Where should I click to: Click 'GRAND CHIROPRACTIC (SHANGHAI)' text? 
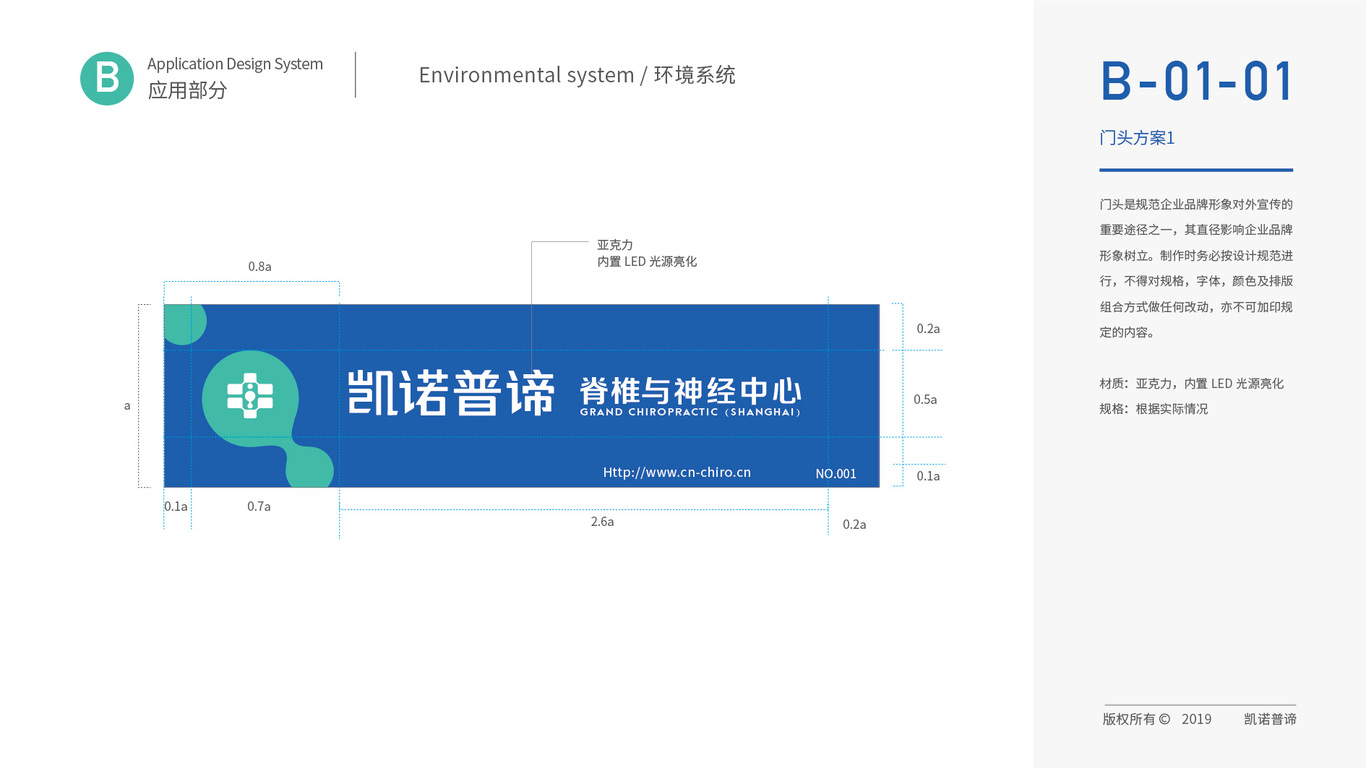tap(690, 412)
